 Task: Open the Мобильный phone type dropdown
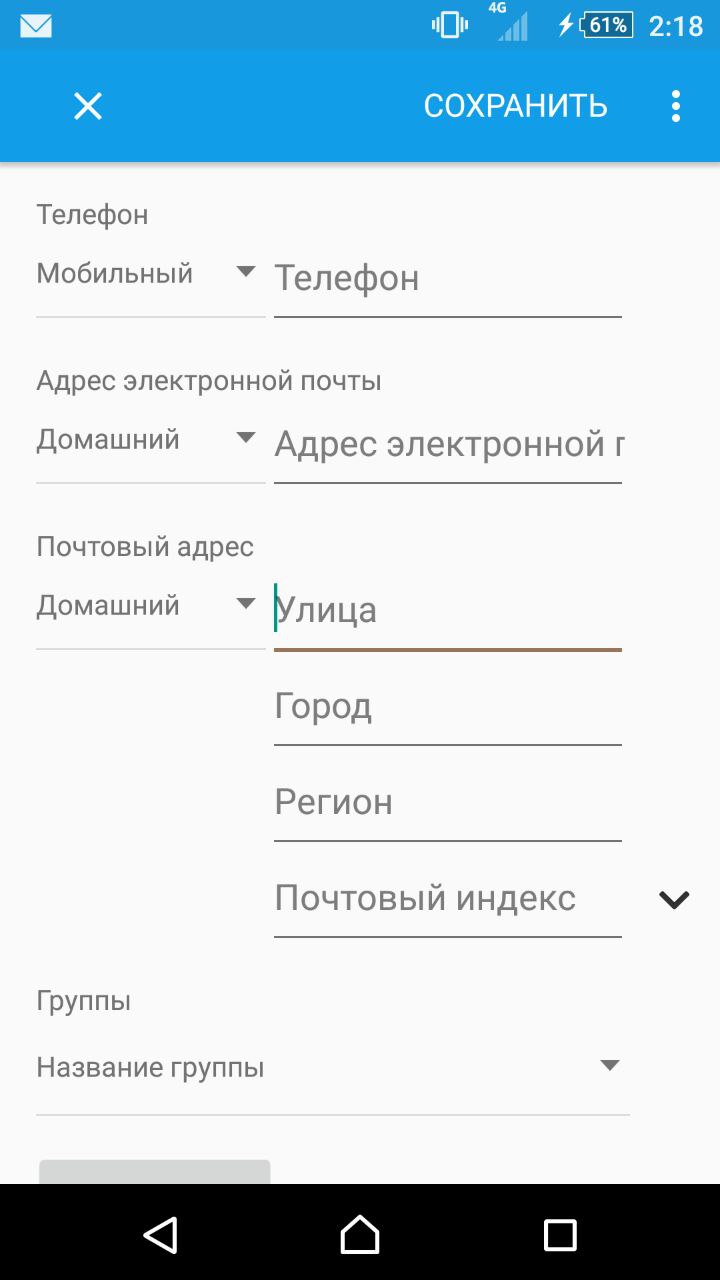150,275
